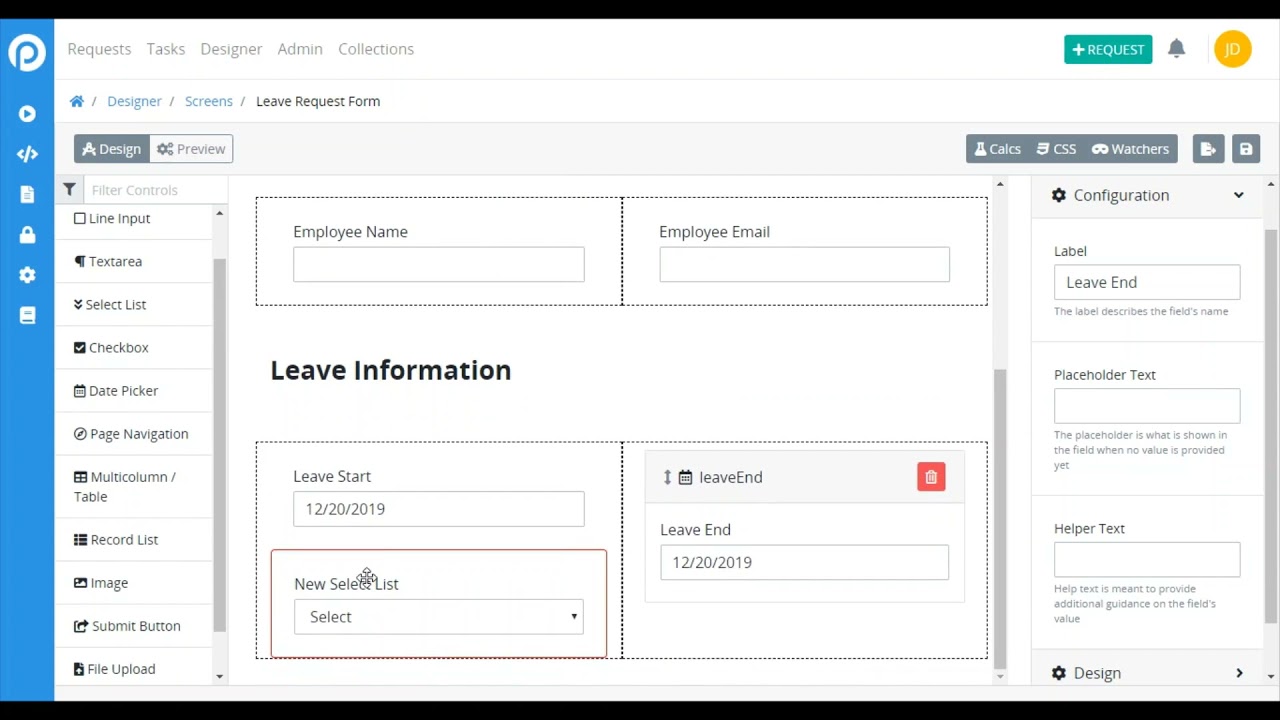The height and width of the screenshot is (720, 1280).
Task: Open the gear icon in left sidebar
Action: point(27,275)
